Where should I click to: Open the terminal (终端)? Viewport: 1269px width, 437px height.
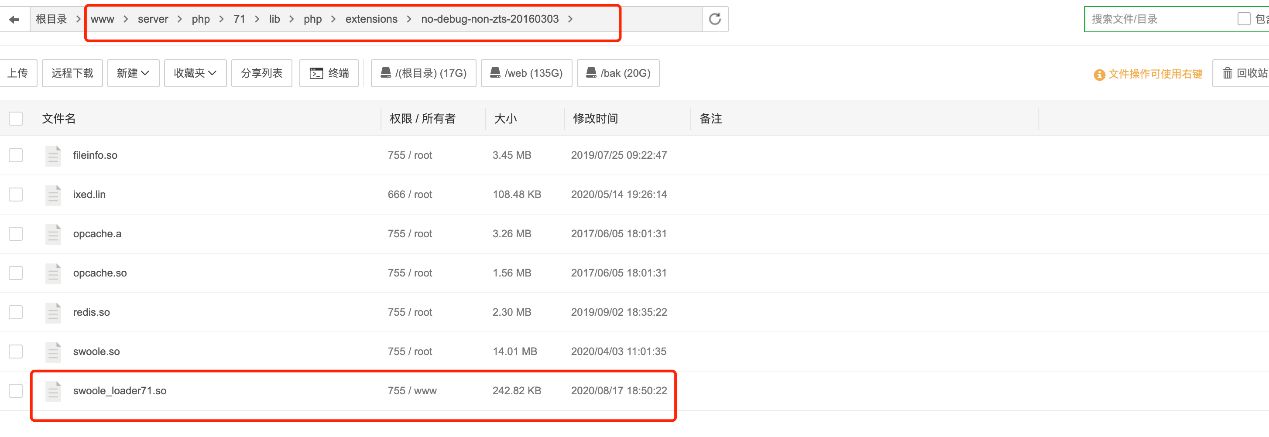(x=329, y=73)
